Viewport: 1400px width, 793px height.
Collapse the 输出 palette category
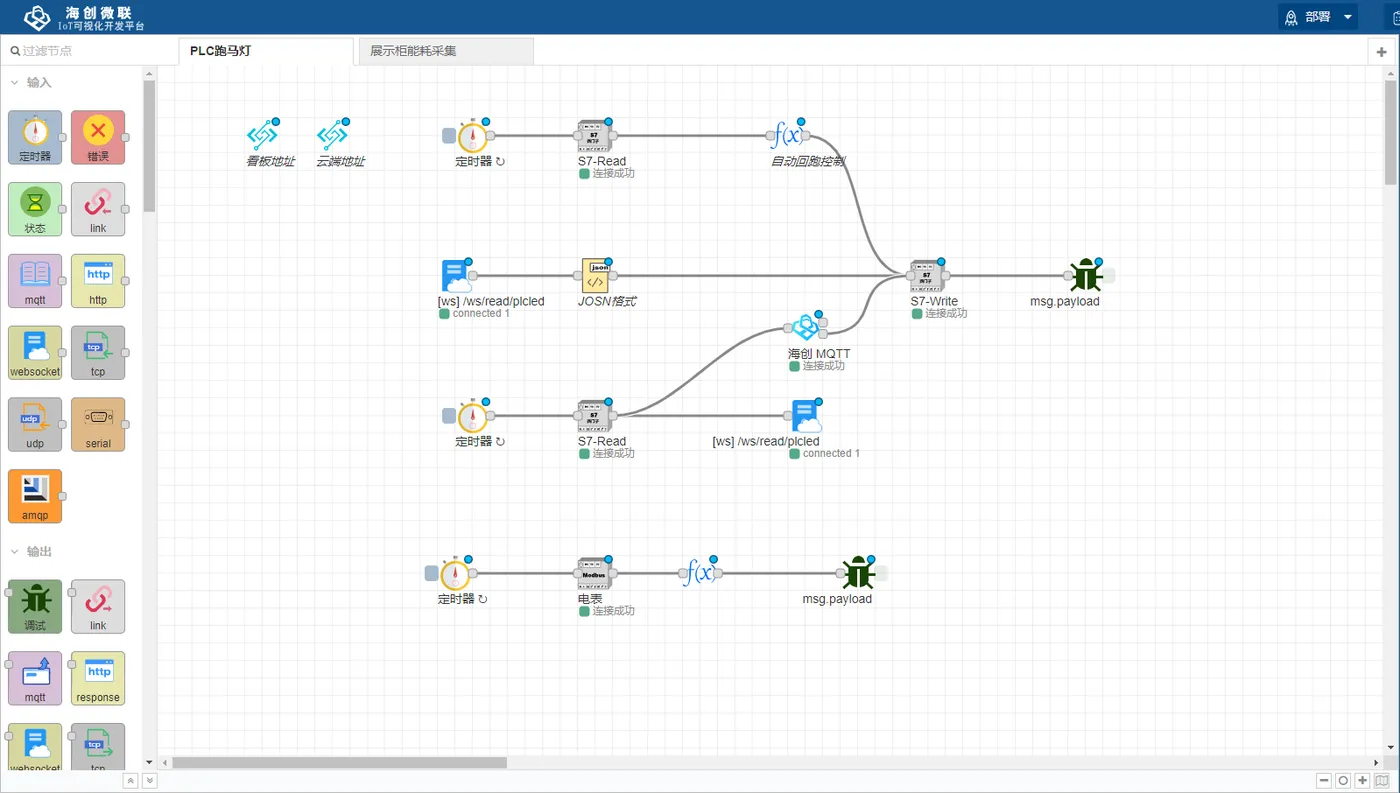click(x=15, y=551)
